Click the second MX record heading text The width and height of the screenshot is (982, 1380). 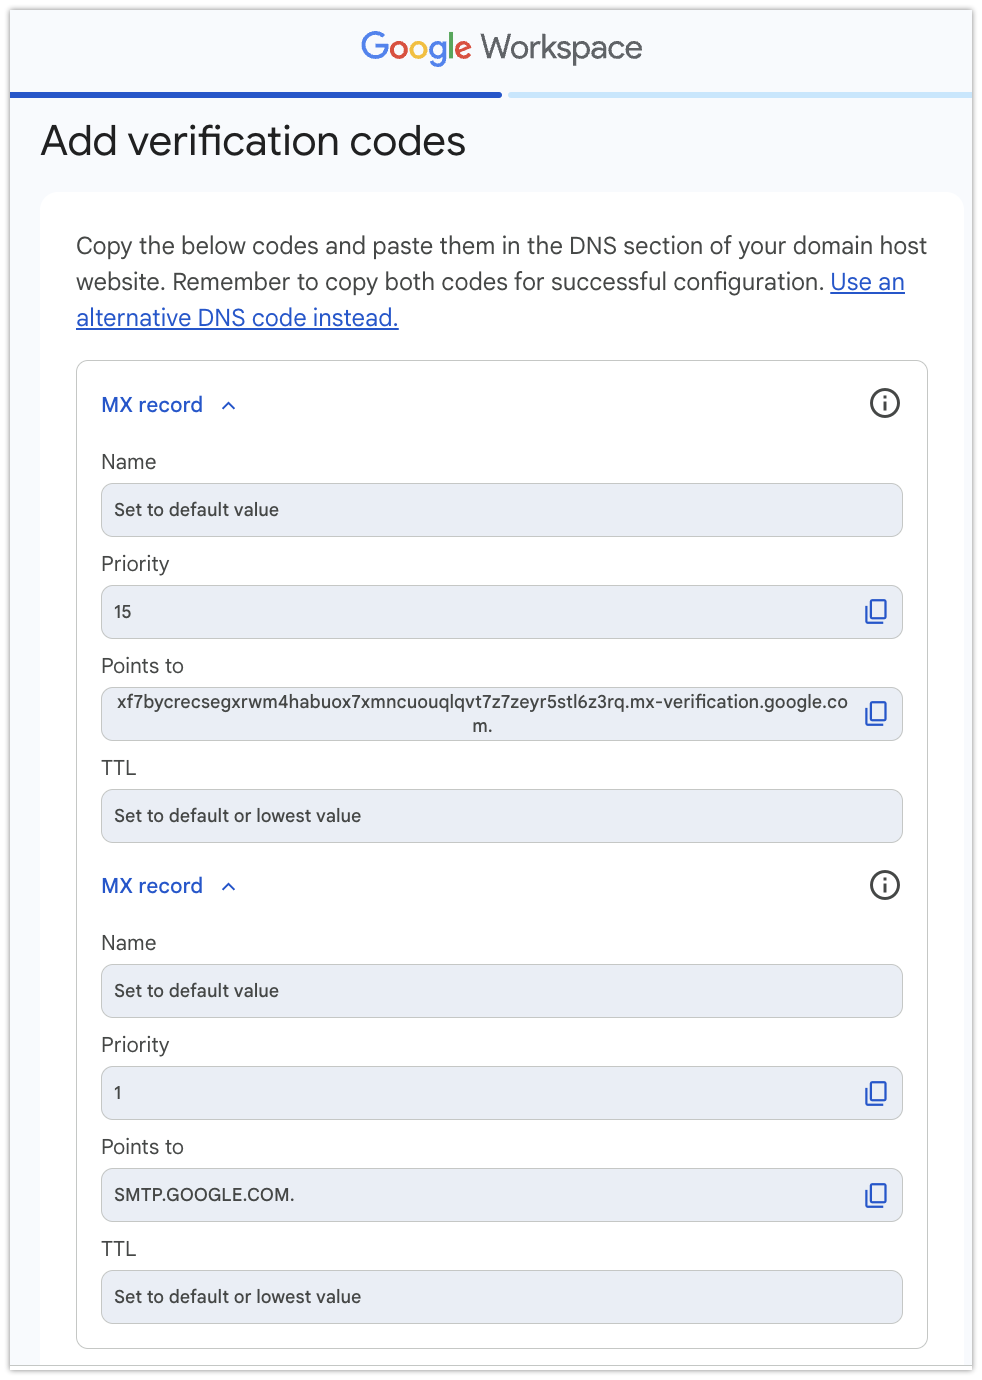pyautogui.click(x=152, y=886)
